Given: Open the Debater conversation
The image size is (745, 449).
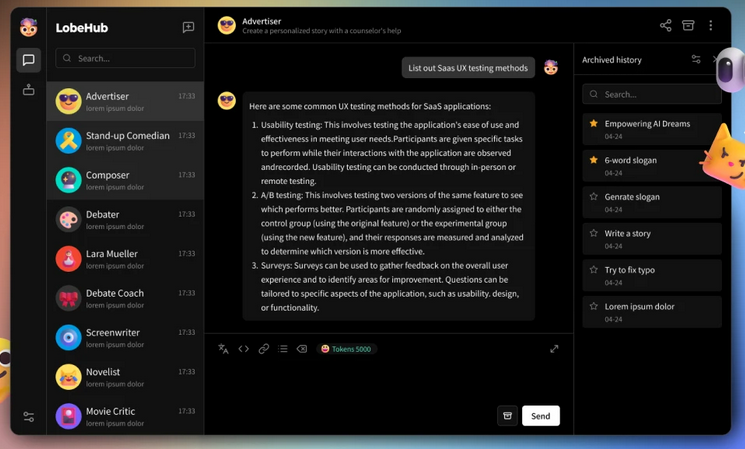Looking at the screenshot, I should click(125, 220).
